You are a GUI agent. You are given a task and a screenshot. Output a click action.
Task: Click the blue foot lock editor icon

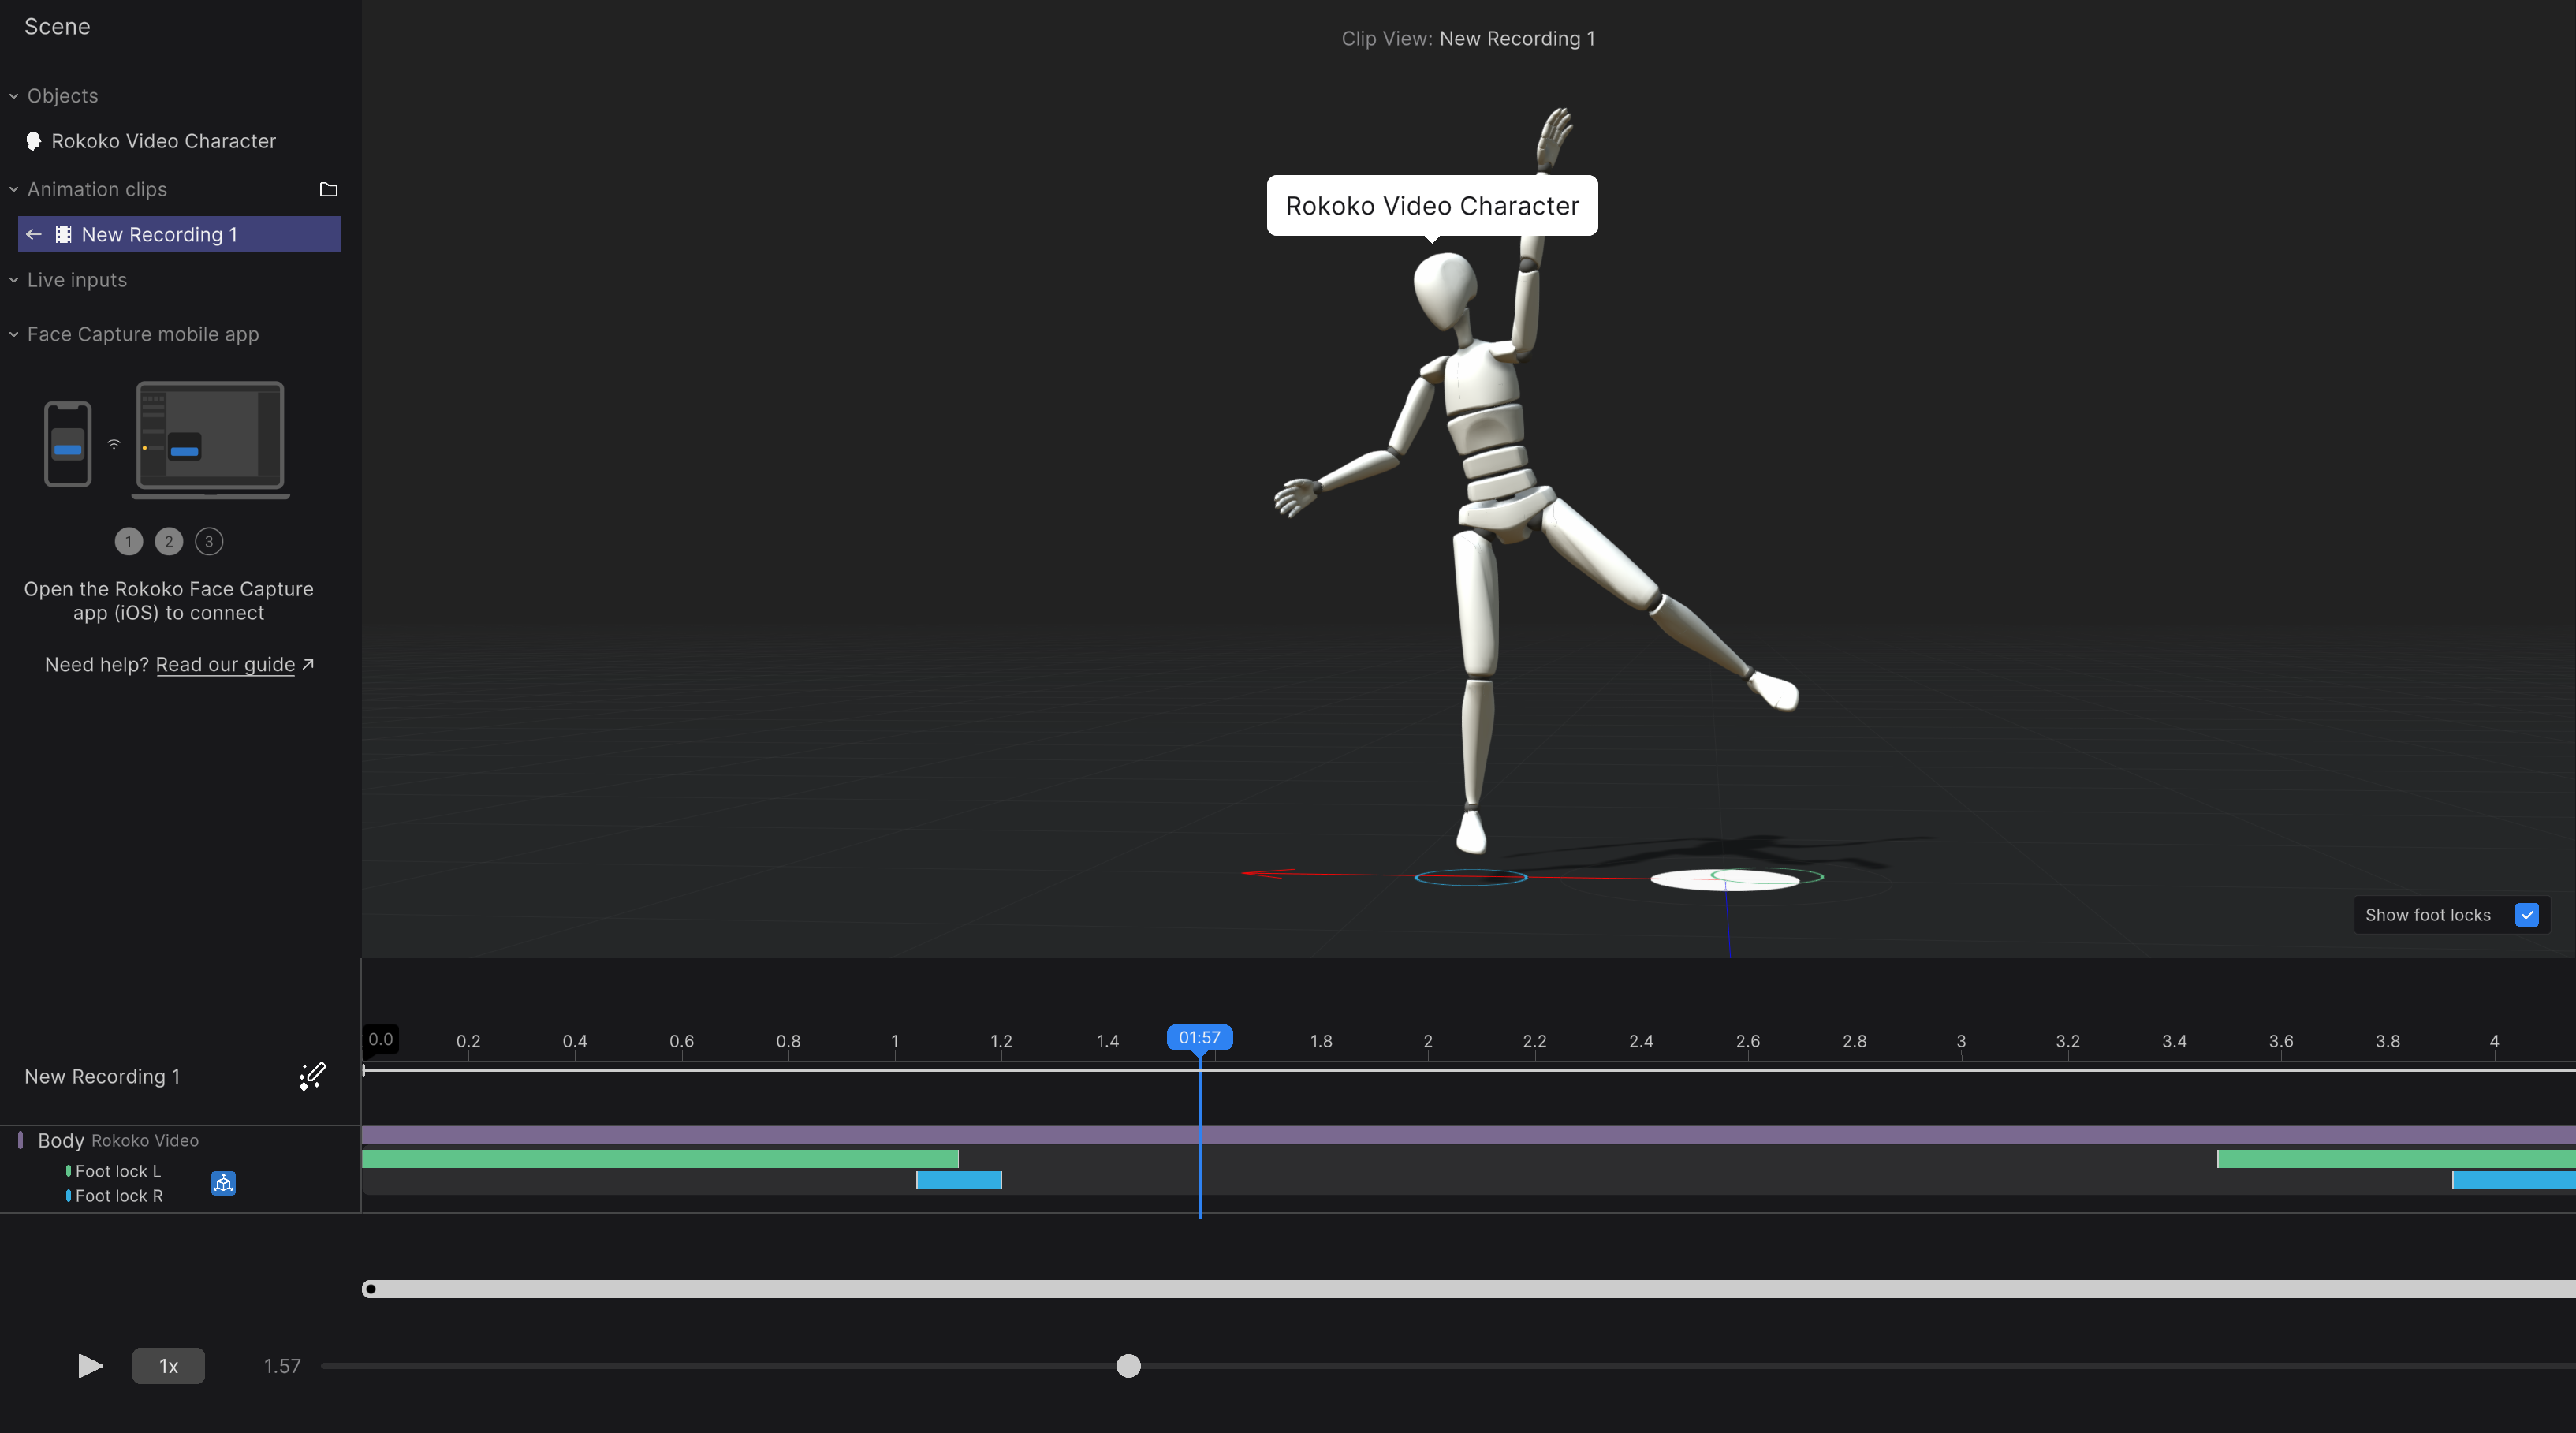(223, 1183)
